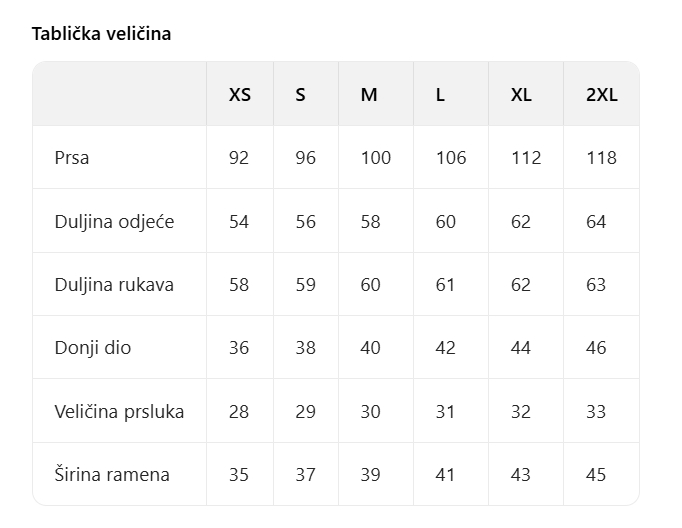Select the Širina ramena row label
Image resolution: width=682 pixels, height=528 pixels.
pos(112,475)
